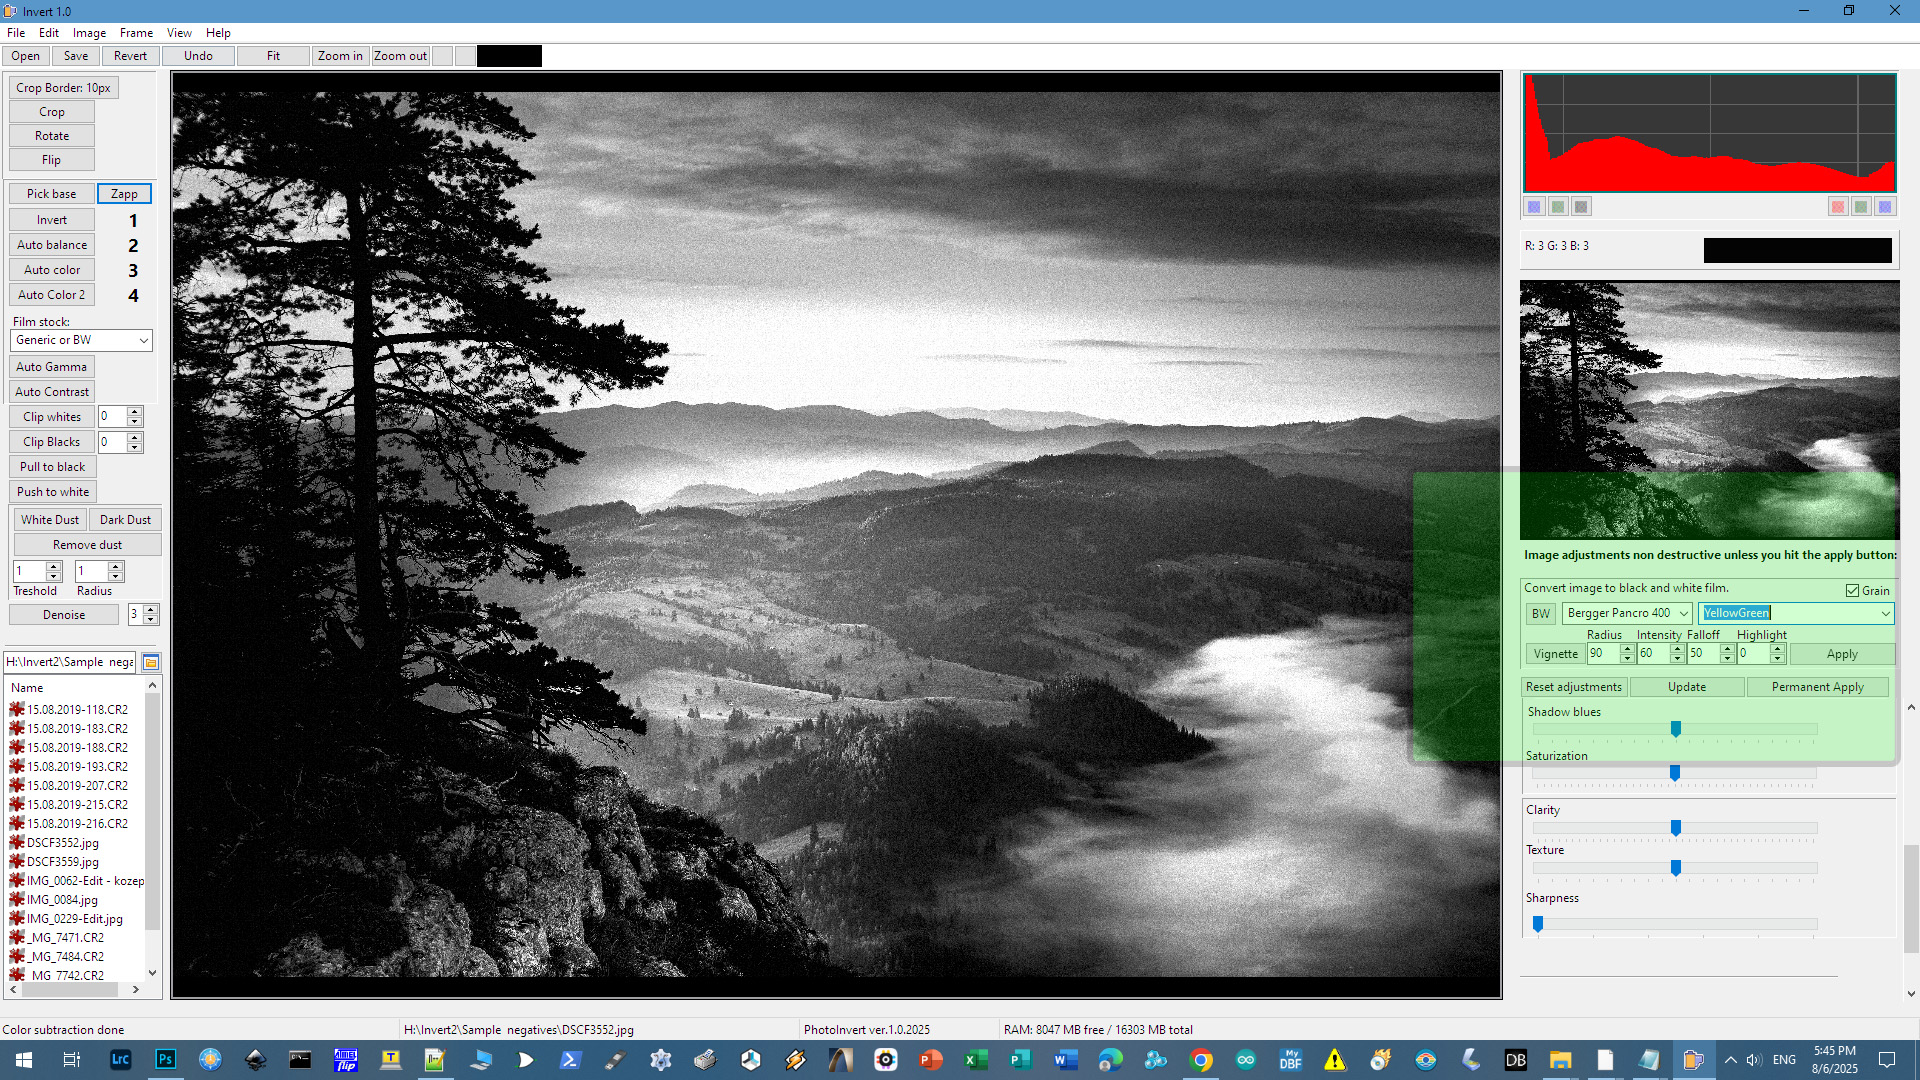The height and width of the screenshot is (1080, 1920).
Task: Toggle the Grain checkbox
Action: point(1852,591)
